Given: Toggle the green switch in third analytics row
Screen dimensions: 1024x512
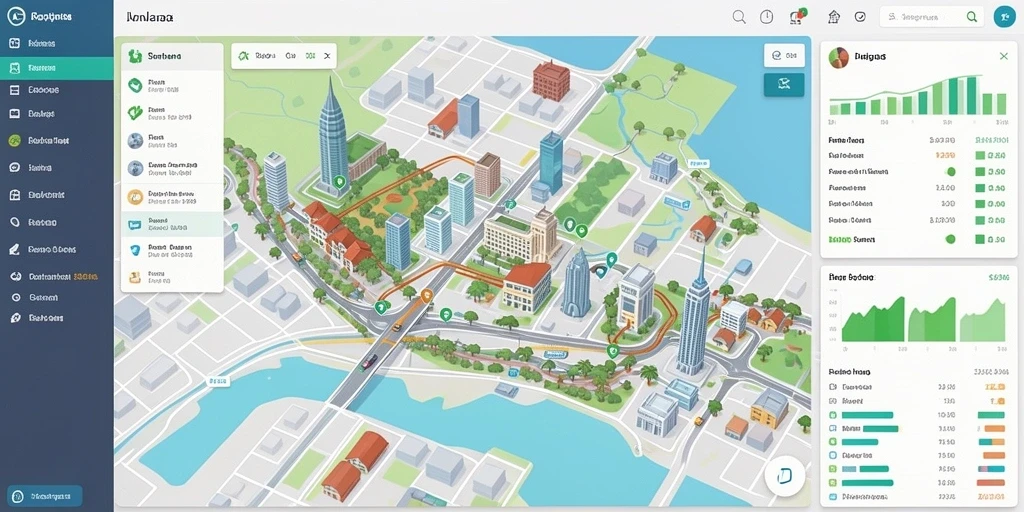Looking at the screenshot, I should click(x=951, y=172).
